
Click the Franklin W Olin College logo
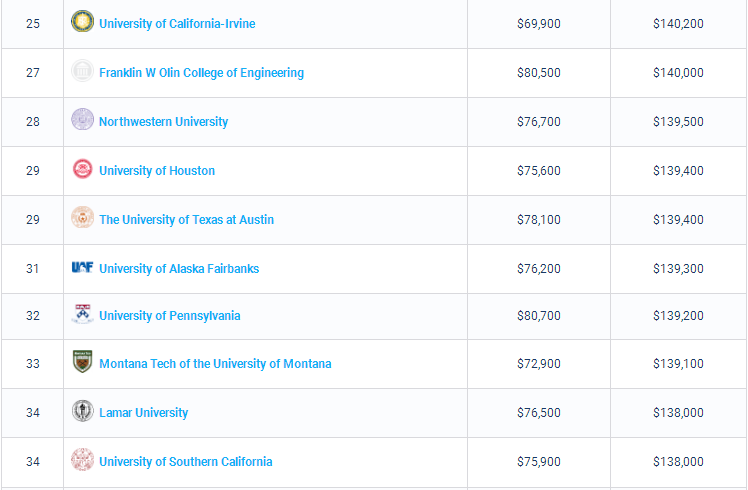pyautogui.click(x=82, y=72)
